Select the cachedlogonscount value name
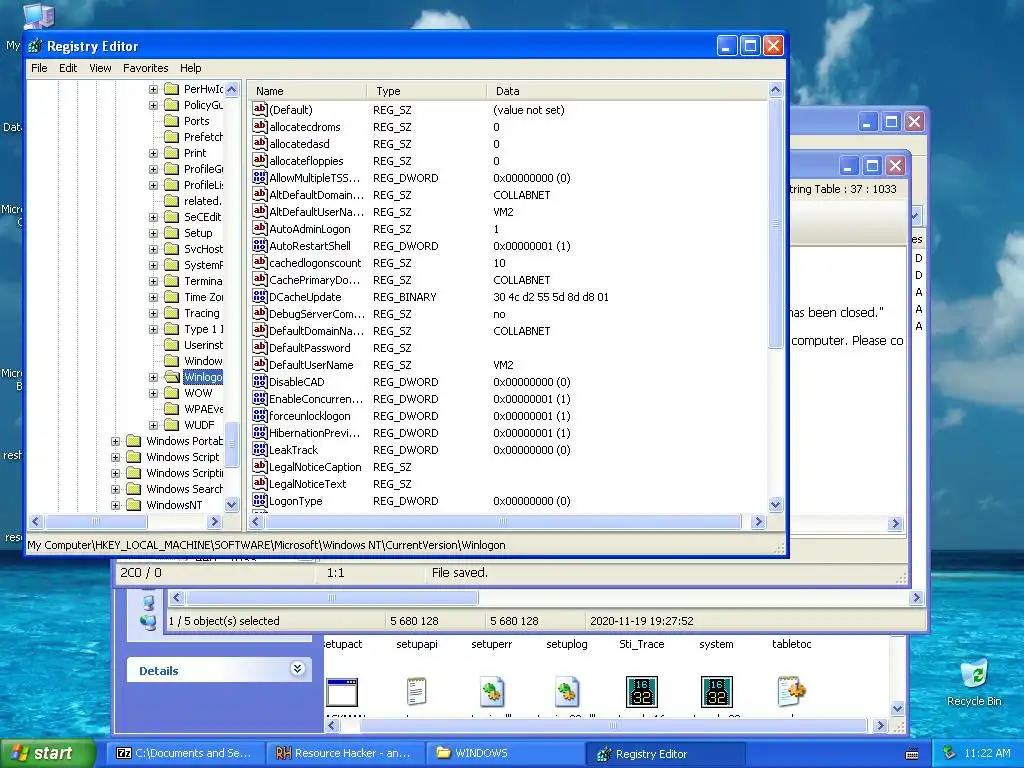The width and height of the screenshot is (1024, 768). 315,263
